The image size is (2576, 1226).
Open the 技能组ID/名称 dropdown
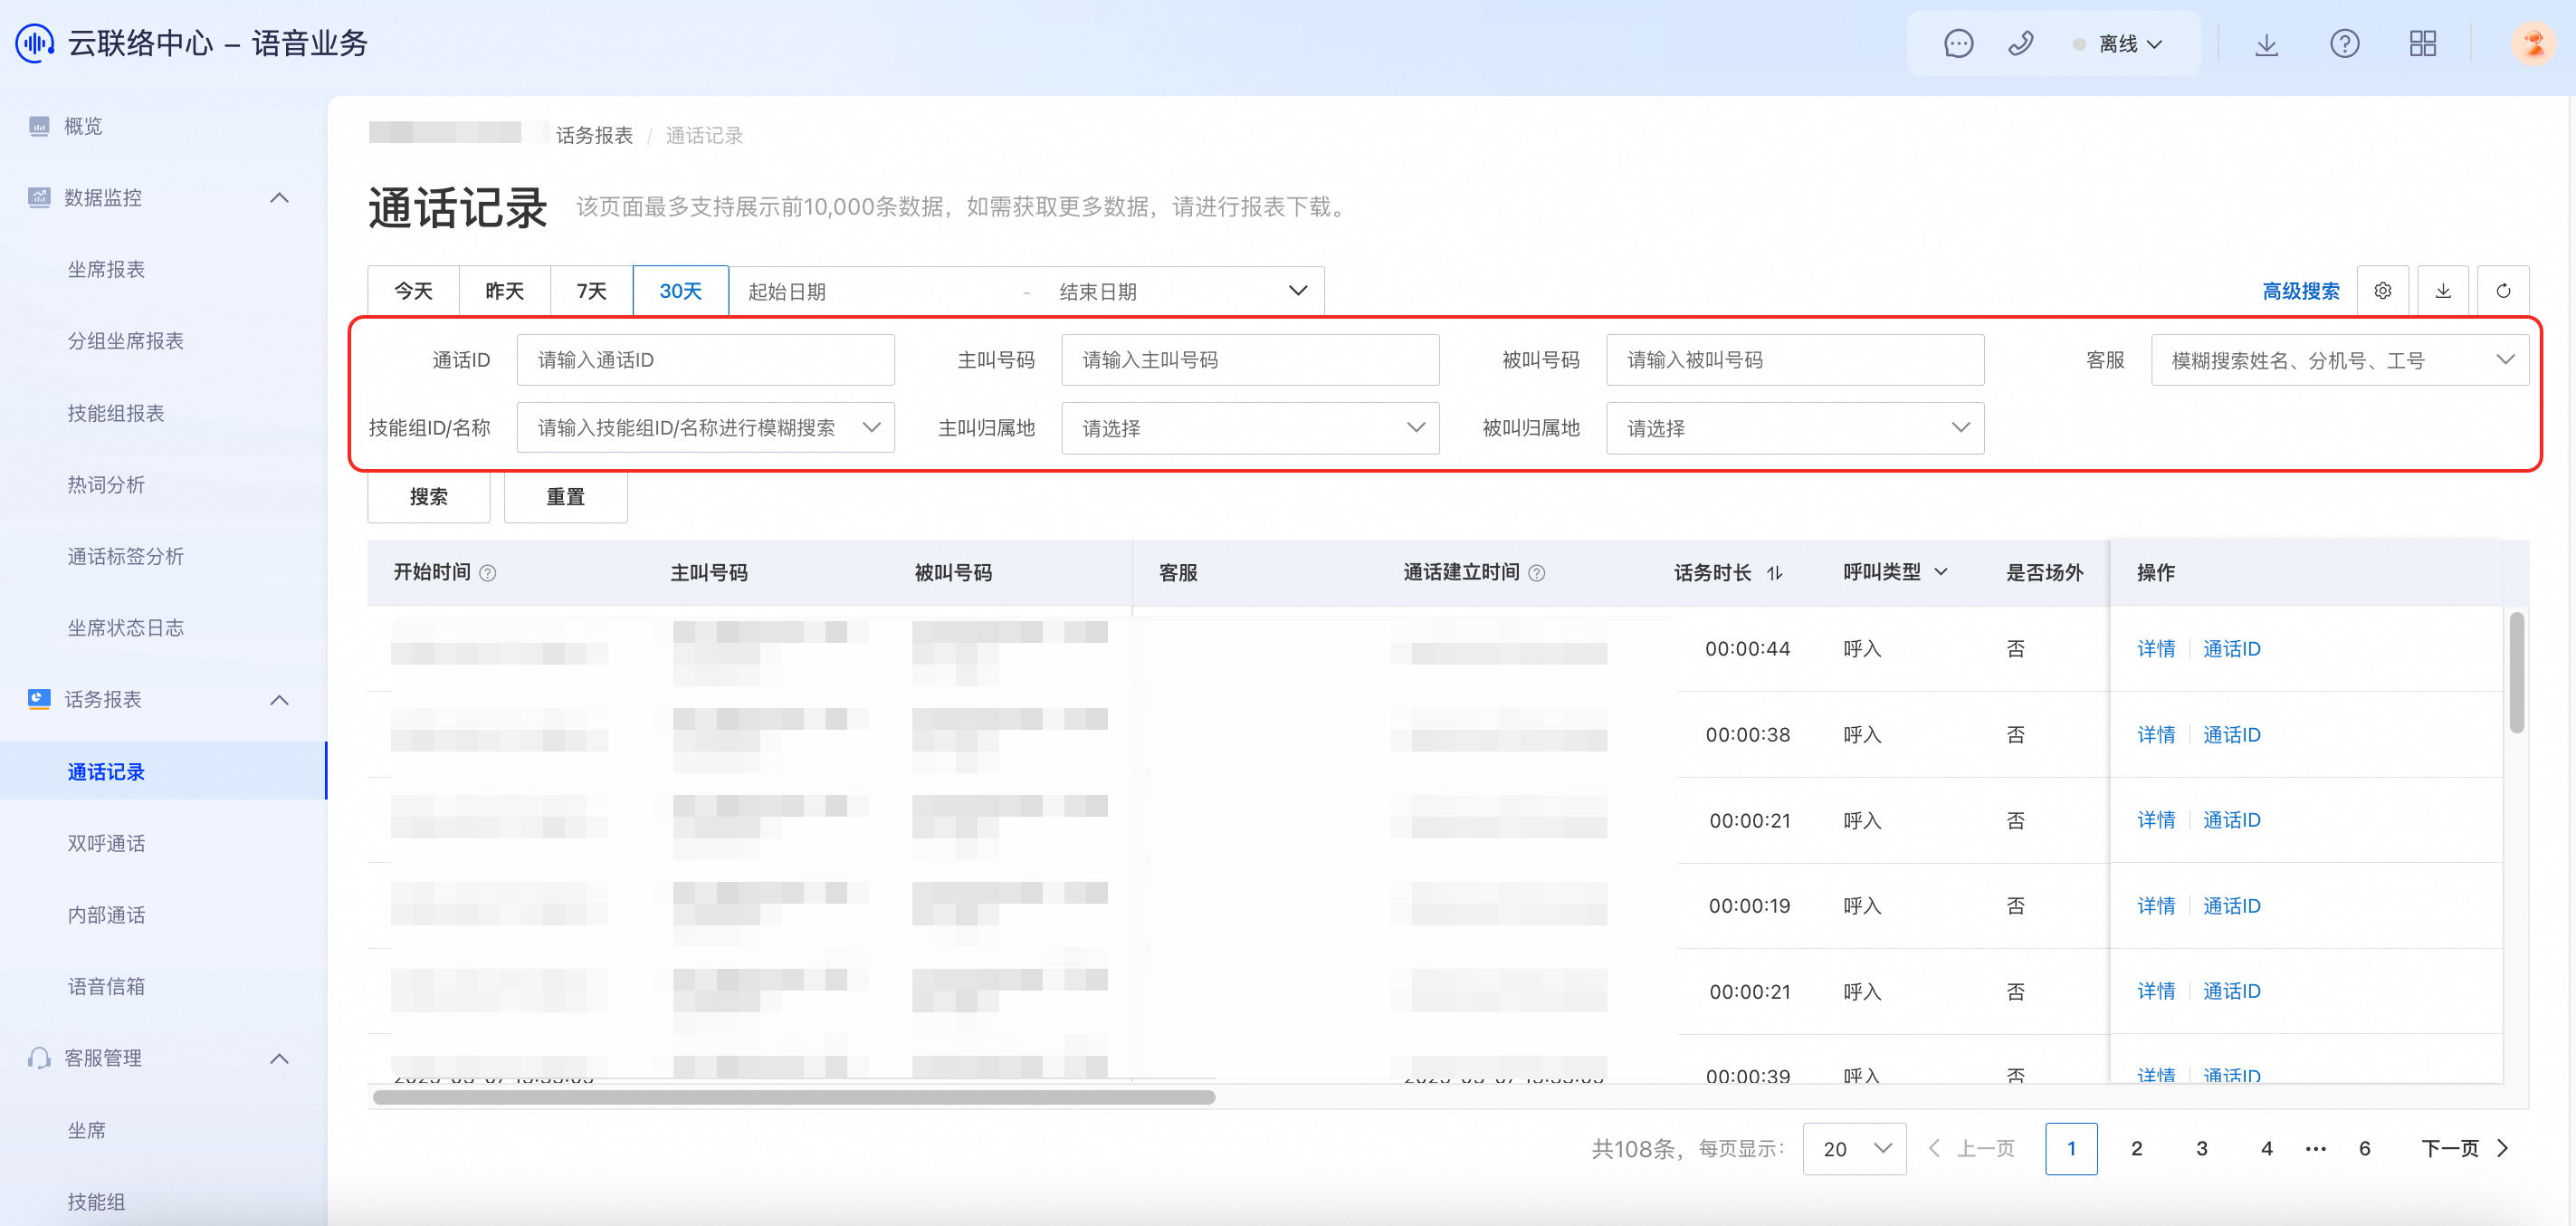tap(705, 428)
